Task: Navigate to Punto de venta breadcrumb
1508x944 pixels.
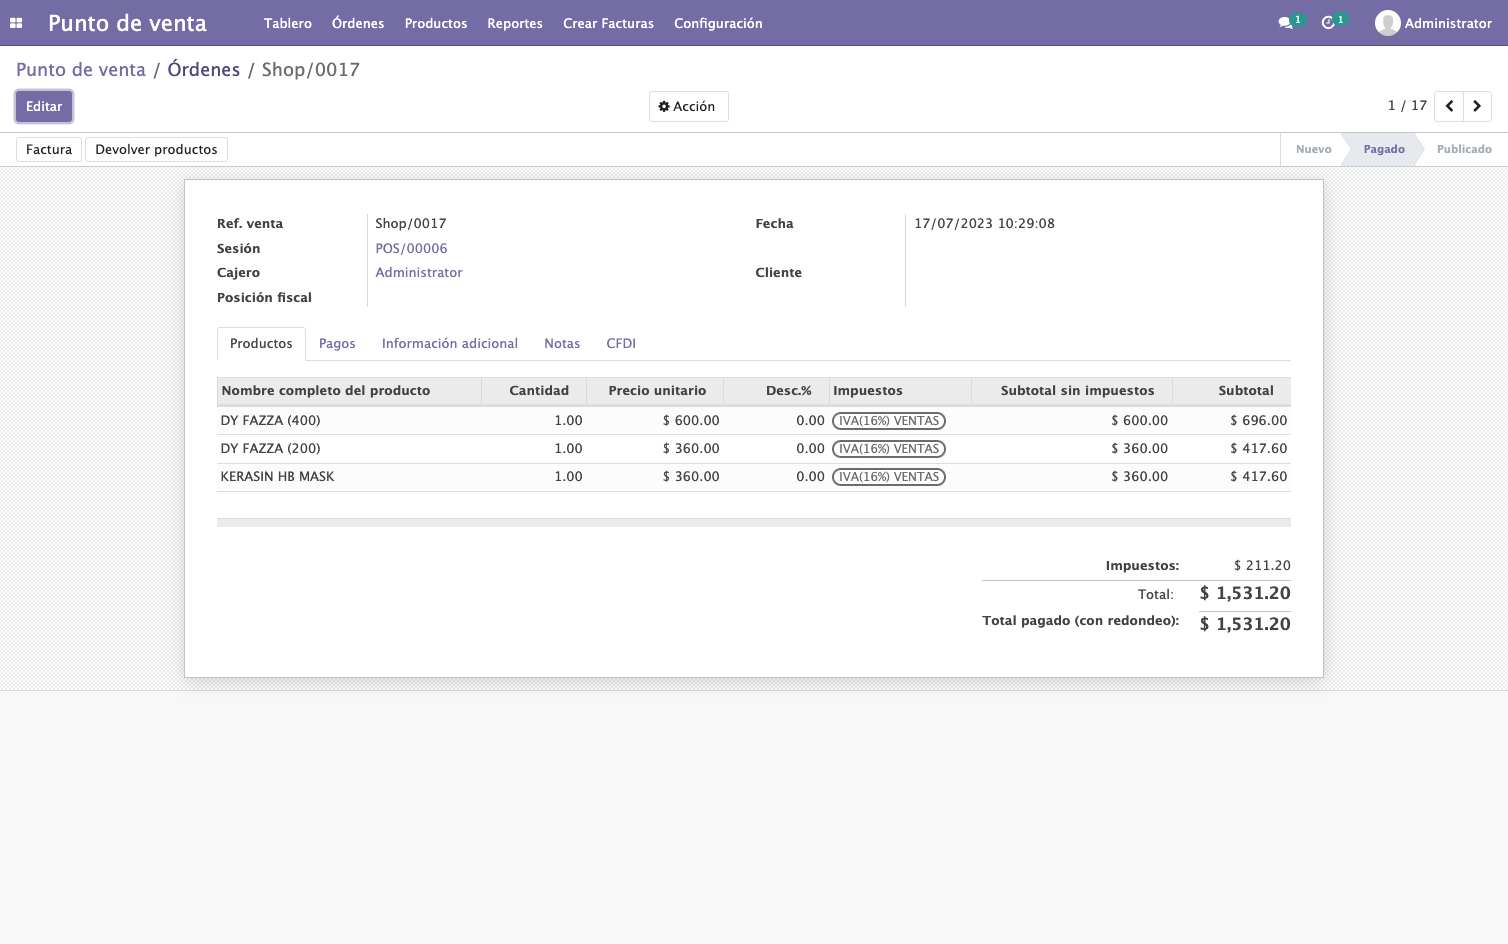Action: [81, 70]
